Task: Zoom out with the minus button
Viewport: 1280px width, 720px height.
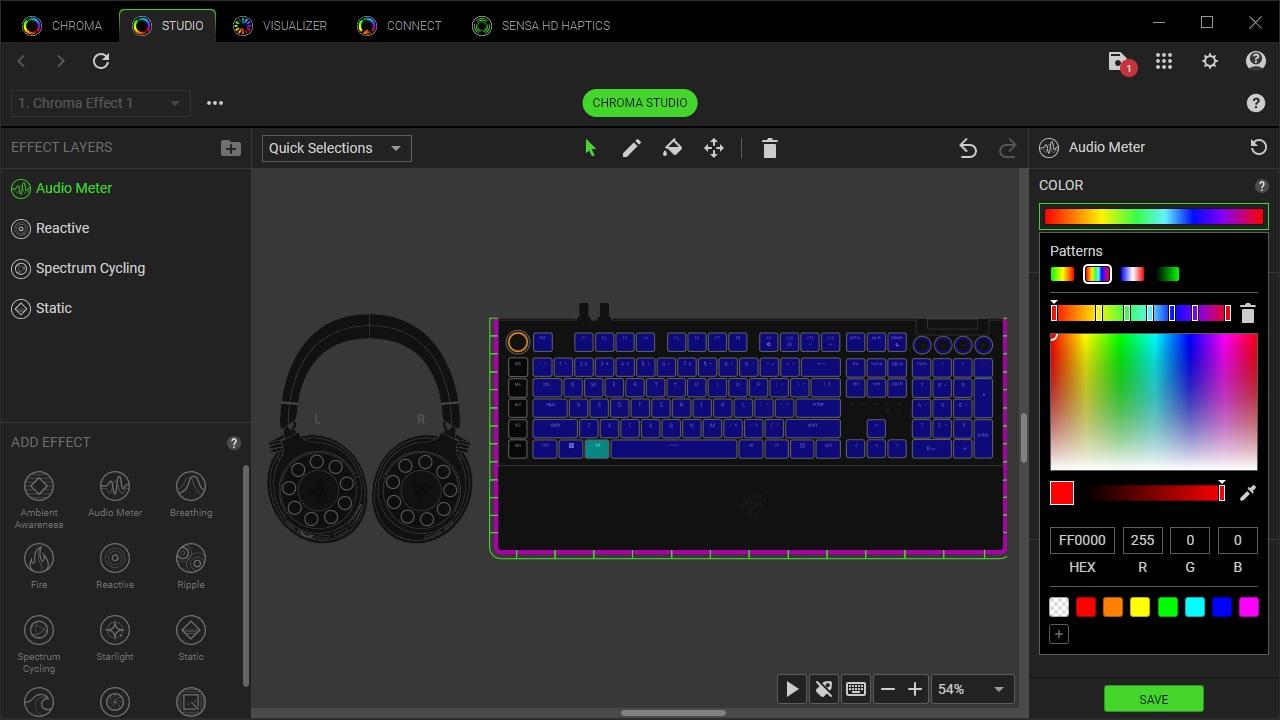Action: pos(887,689)
